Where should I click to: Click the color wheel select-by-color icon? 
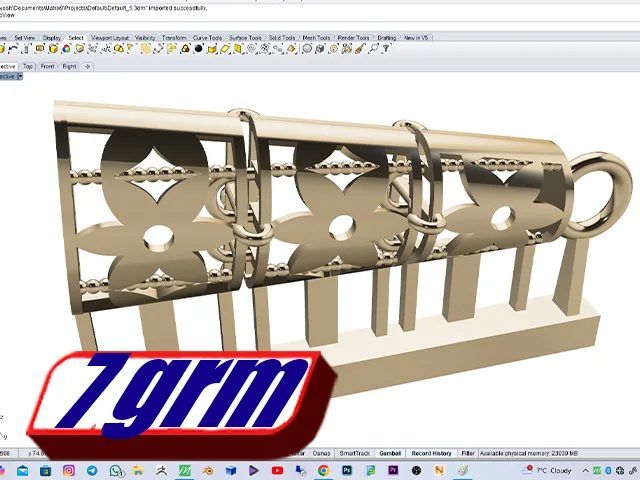pos(66,49)
